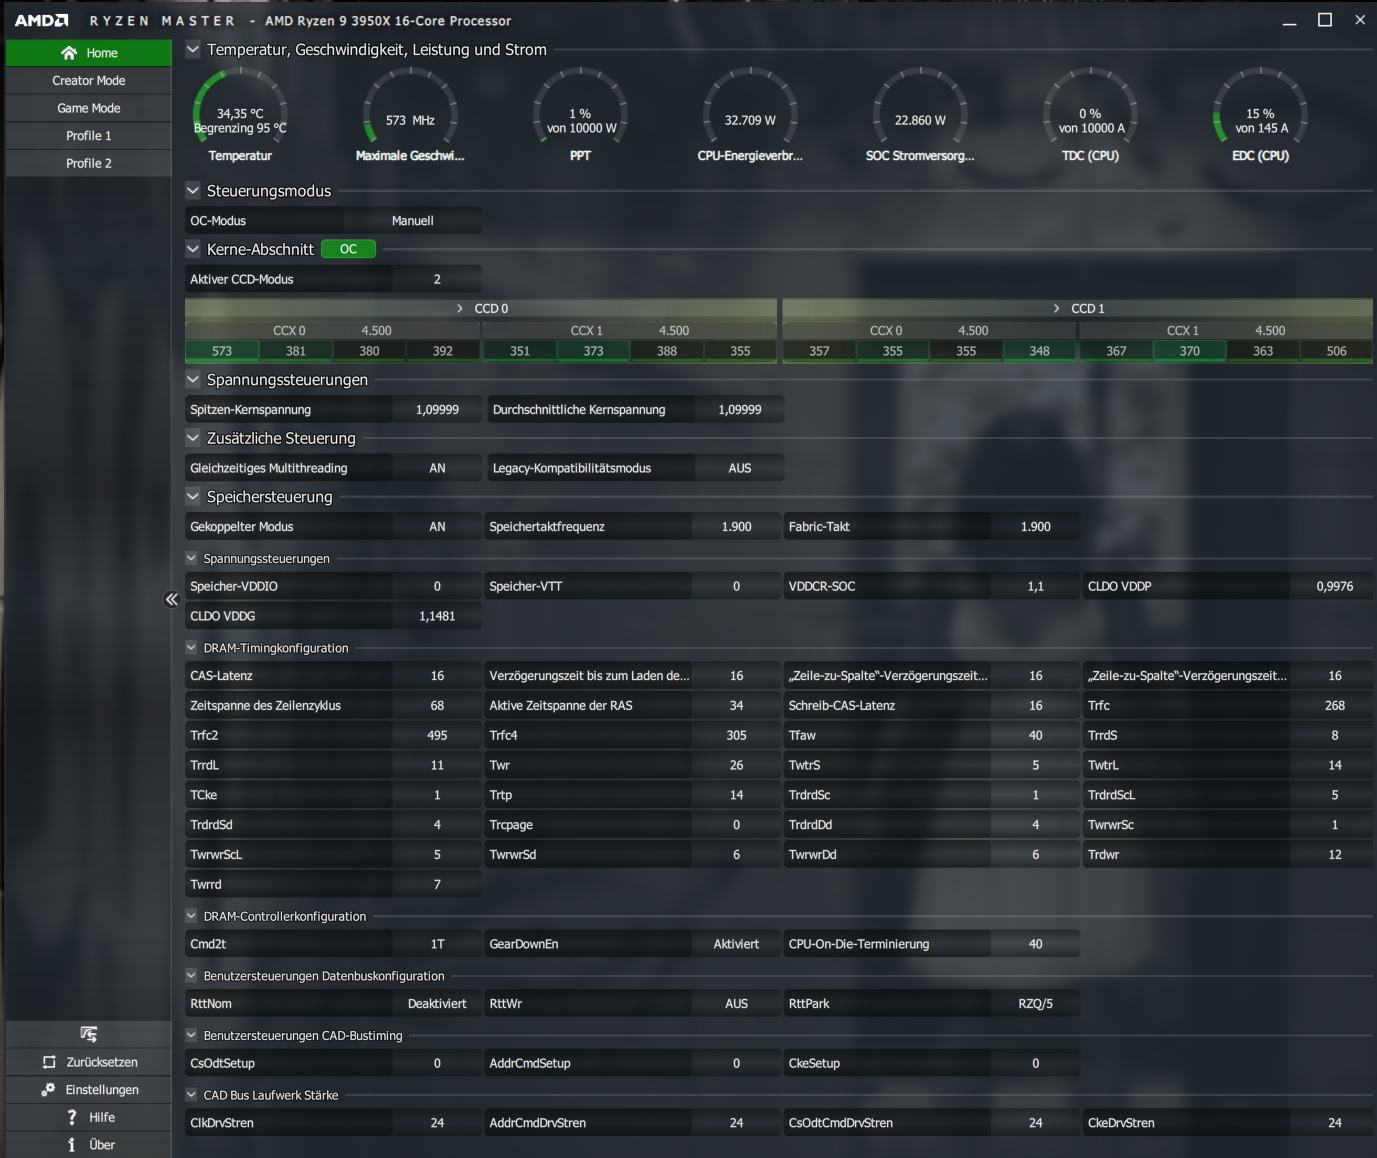Toggle Gekoppelter Modus AN value
The image size is (1377, 1158).
pyautogui.click(x=437, y=527)
